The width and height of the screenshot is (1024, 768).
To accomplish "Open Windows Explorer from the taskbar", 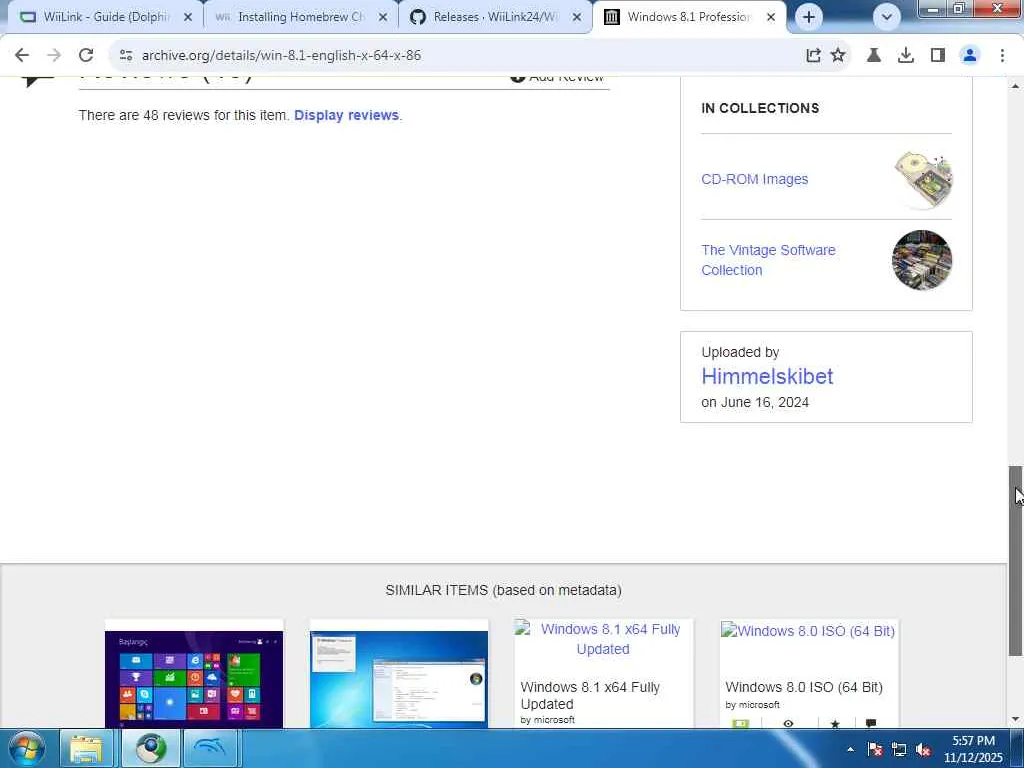I will click(x=86, y=749).
